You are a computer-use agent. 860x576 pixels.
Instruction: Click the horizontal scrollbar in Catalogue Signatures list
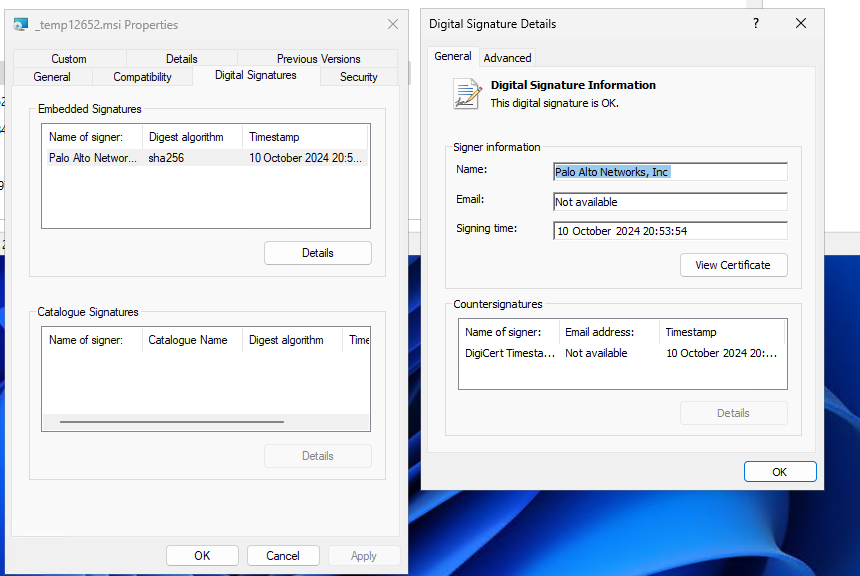click(x=172, y=422)
